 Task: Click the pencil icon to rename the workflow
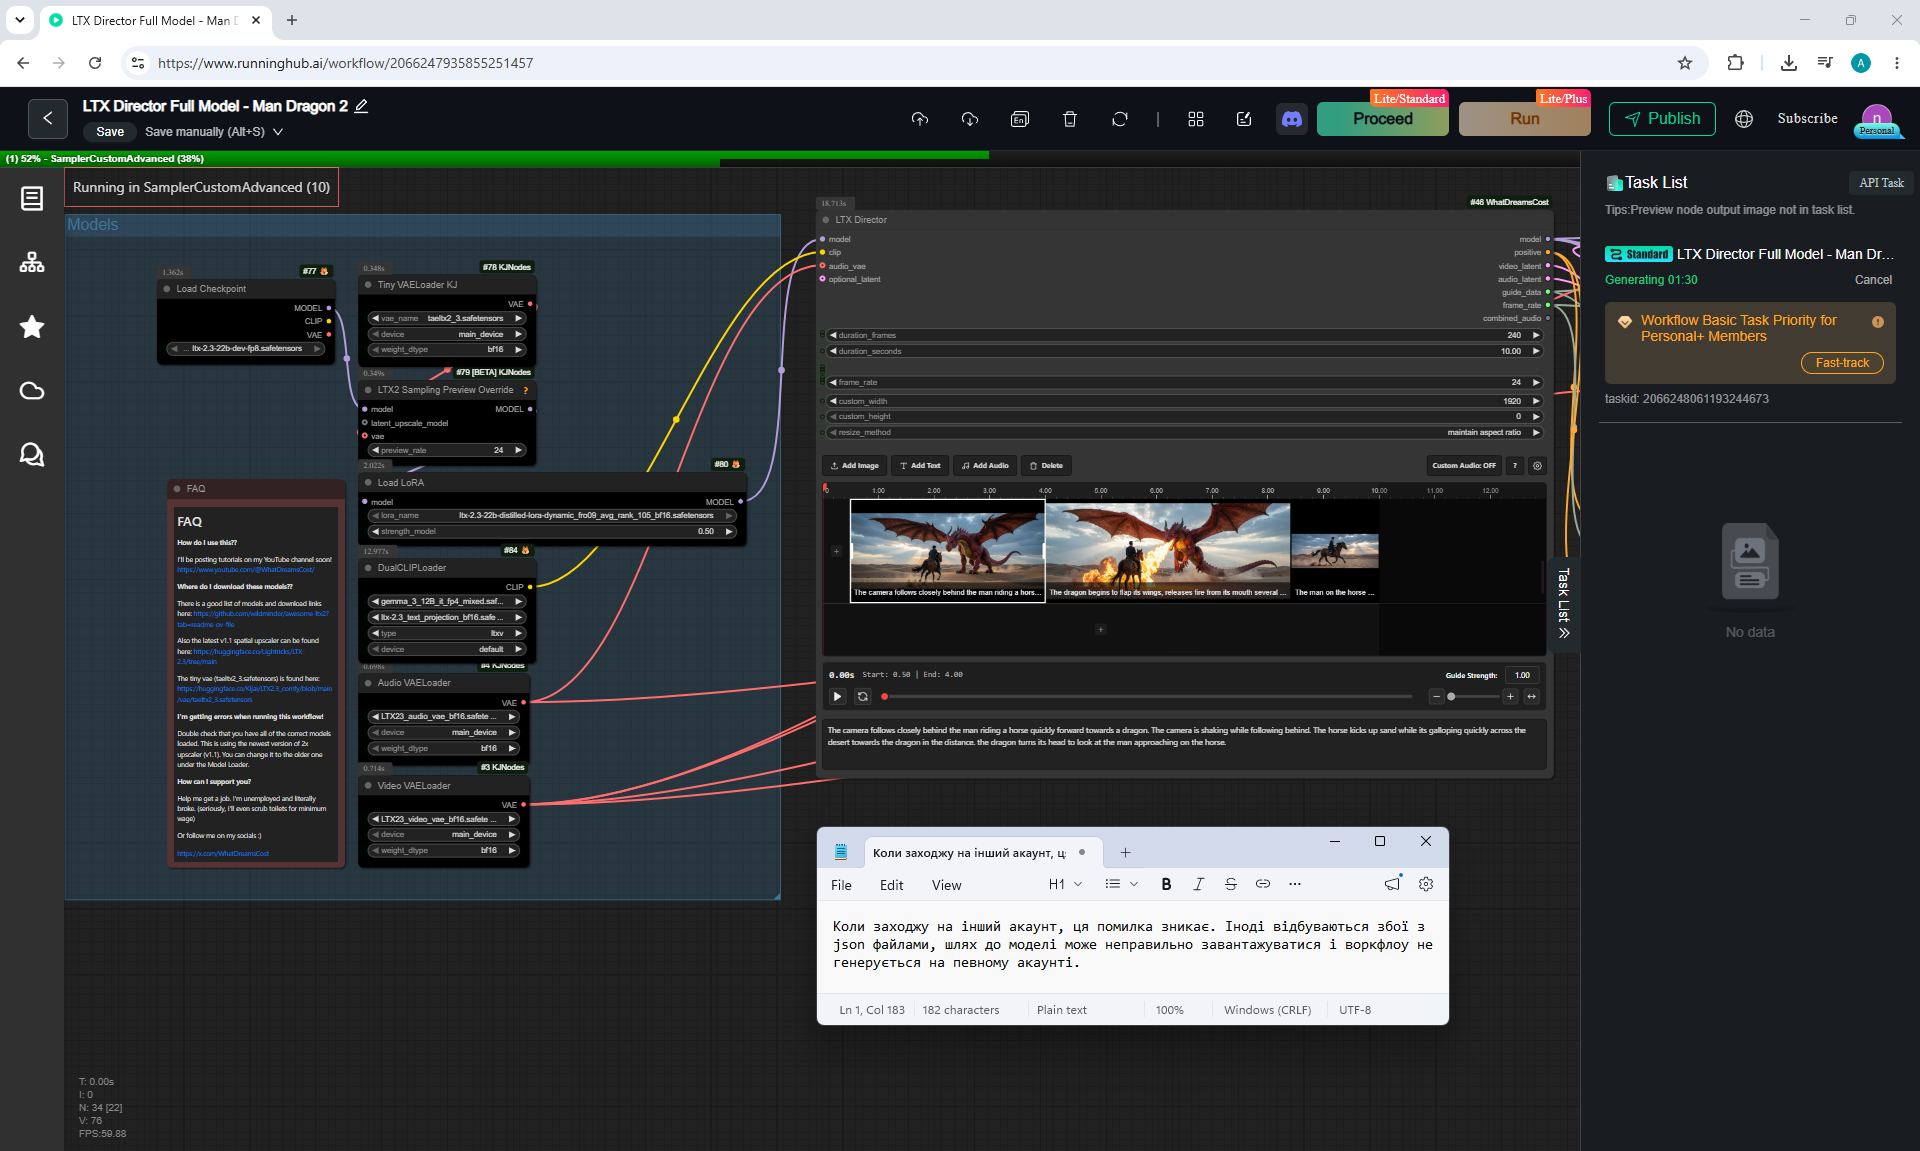pyautogui.click(x=362, y=106)
